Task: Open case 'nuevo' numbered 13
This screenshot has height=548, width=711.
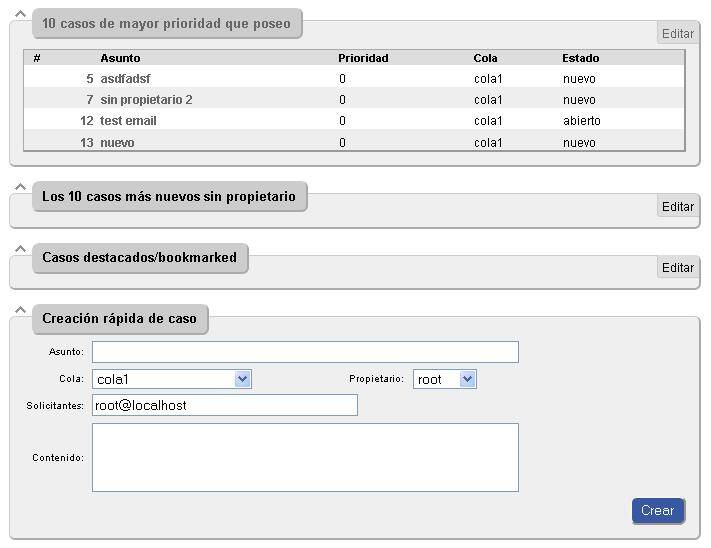Action: 117,143
